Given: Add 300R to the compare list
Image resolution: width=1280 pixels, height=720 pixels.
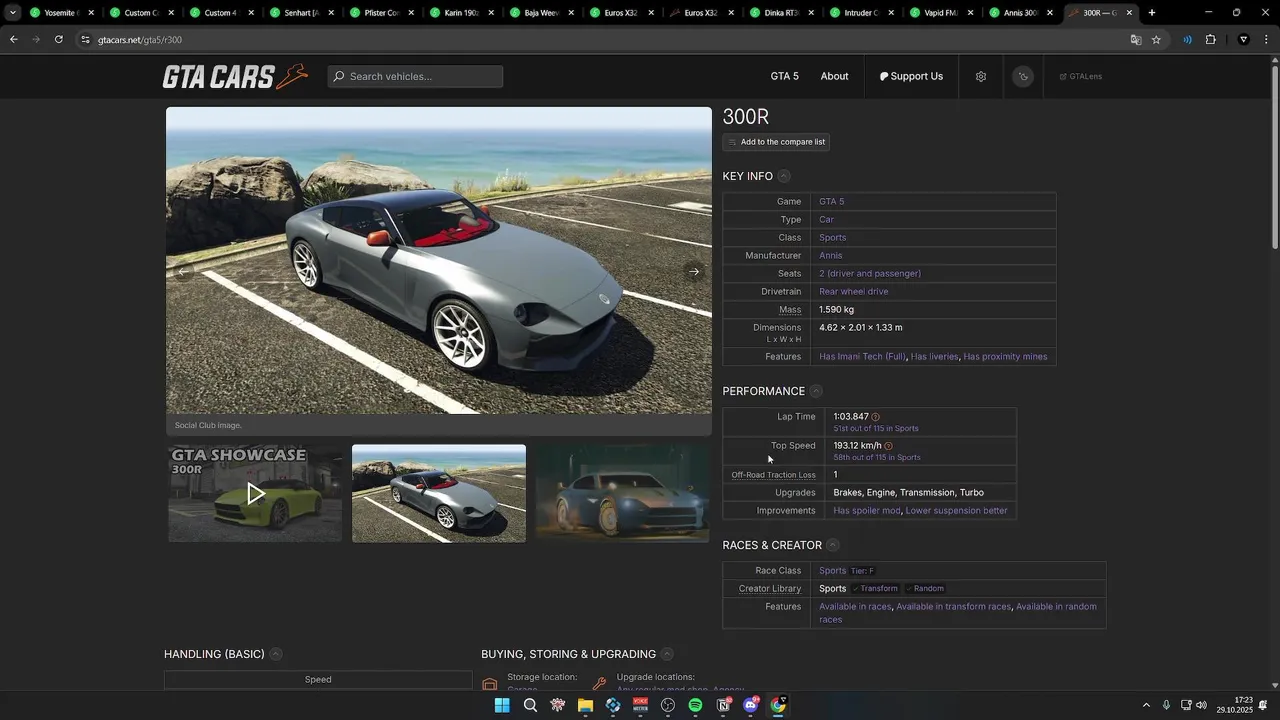Looking at the screenshot, I should (776, 142).
